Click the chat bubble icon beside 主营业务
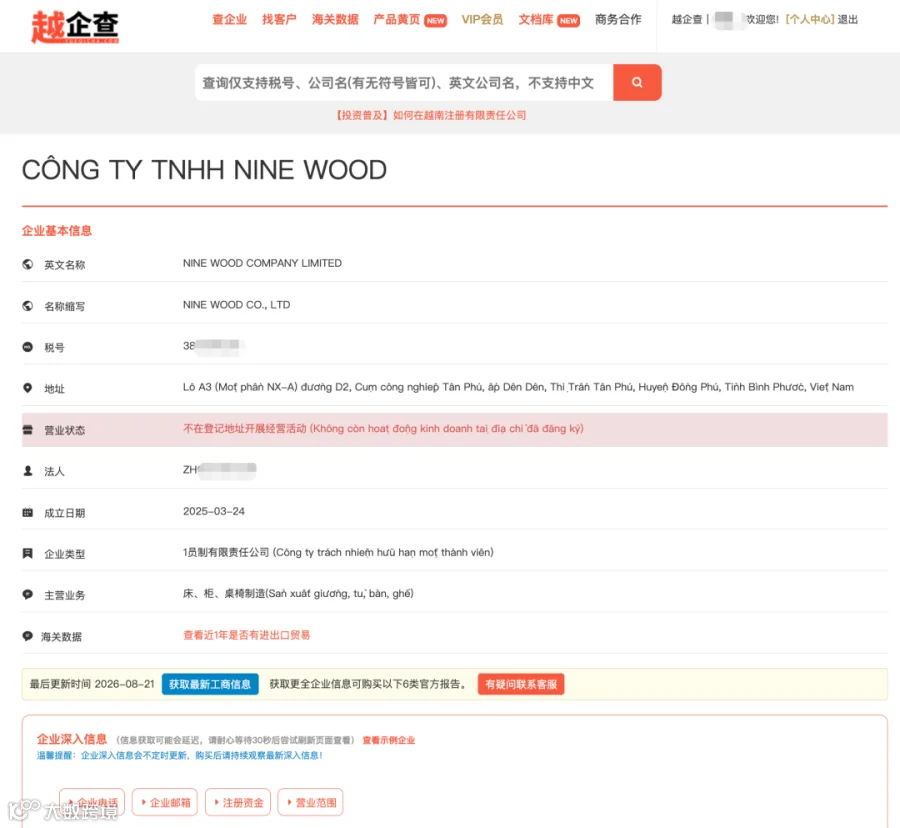Image resolution: width=900 pixels, height=828 pixels. pos(28,595)
